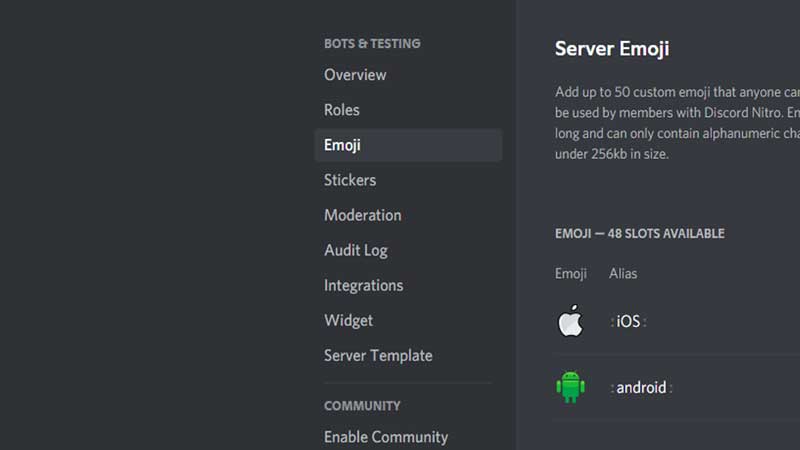Click the Apple logo emoji image
Screen dimensions: 800x450
click(x=569, y=322)
